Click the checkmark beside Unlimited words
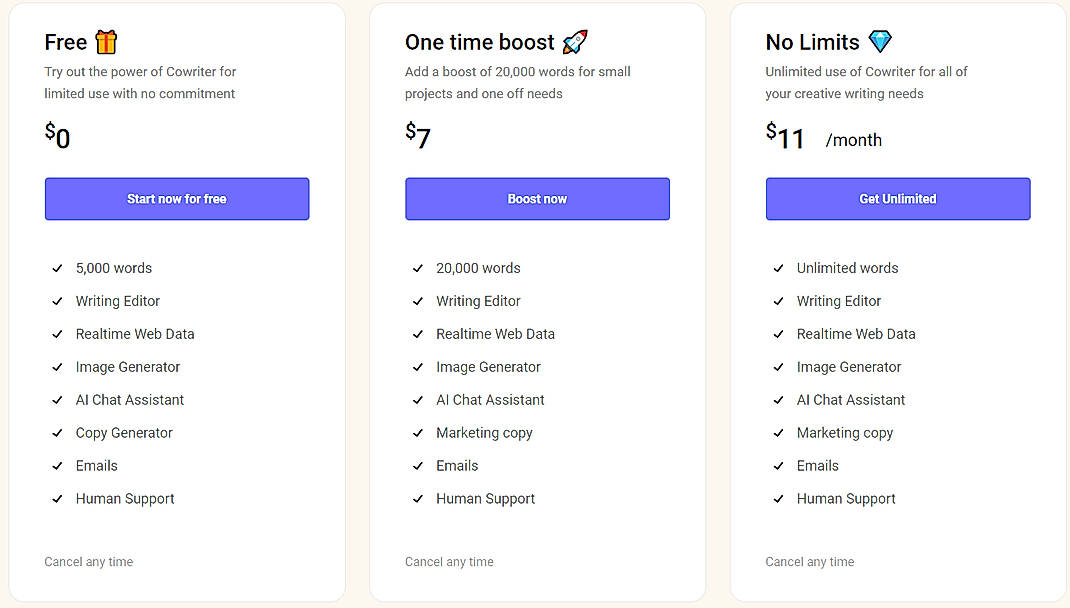 778,268
